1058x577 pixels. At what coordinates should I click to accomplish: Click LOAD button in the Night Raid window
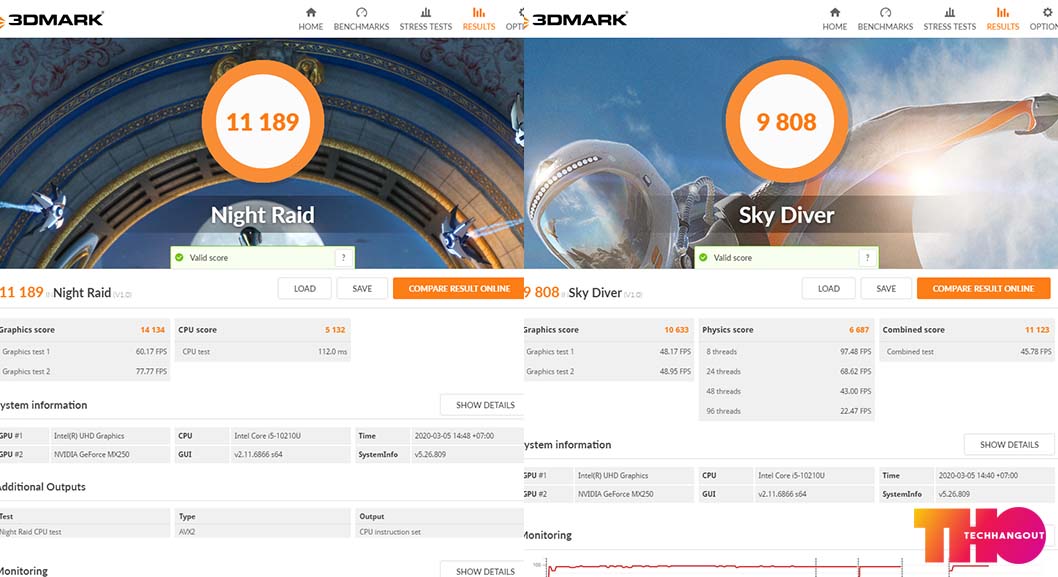click(x=305, y=288)
